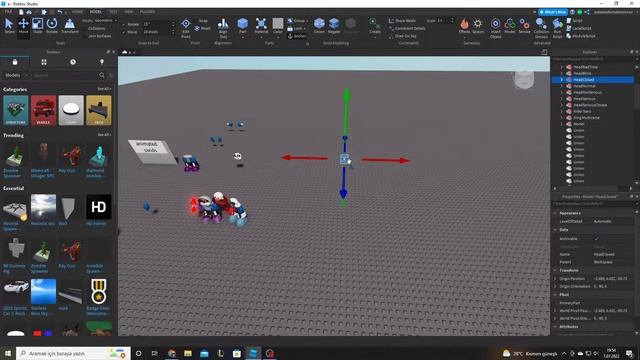Image resolution: width=640 pixels, height=360 pixels.
Task: Toggle the Anchor part setting
Action: 297,36
